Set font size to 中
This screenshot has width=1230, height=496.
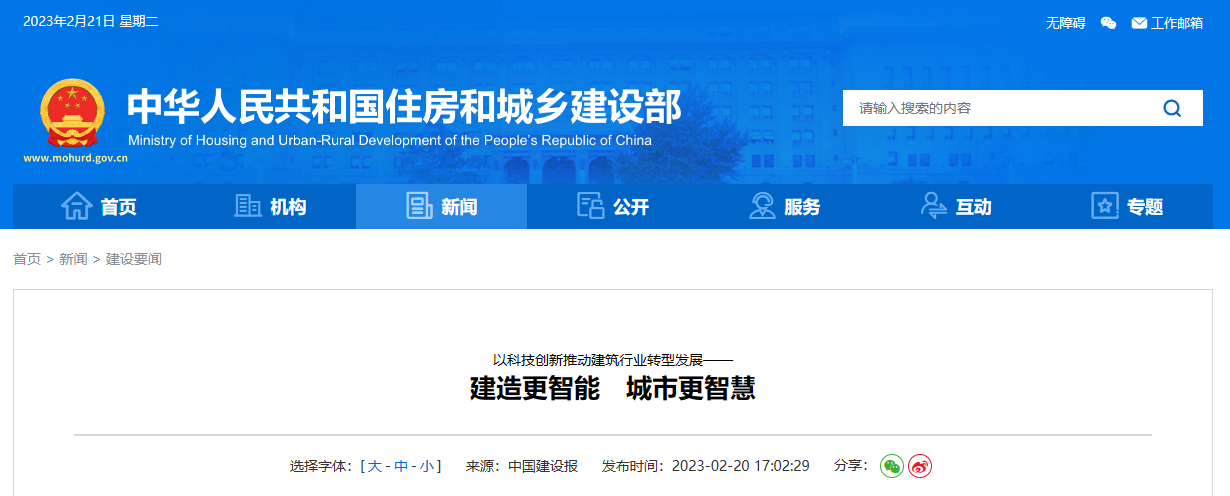pyautogui.click(x=401, y=466)
